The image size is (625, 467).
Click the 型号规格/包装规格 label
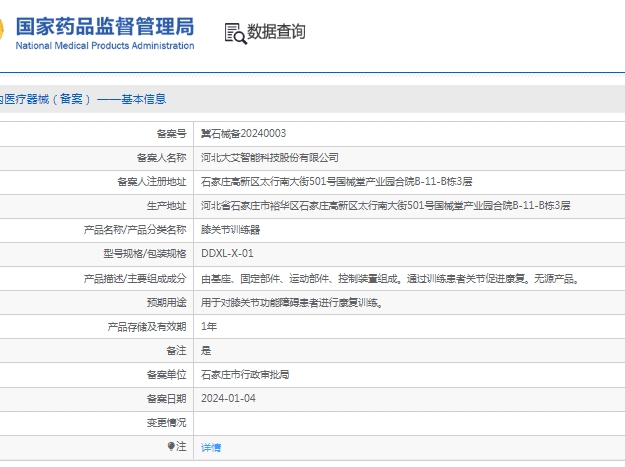pos(145,253)
